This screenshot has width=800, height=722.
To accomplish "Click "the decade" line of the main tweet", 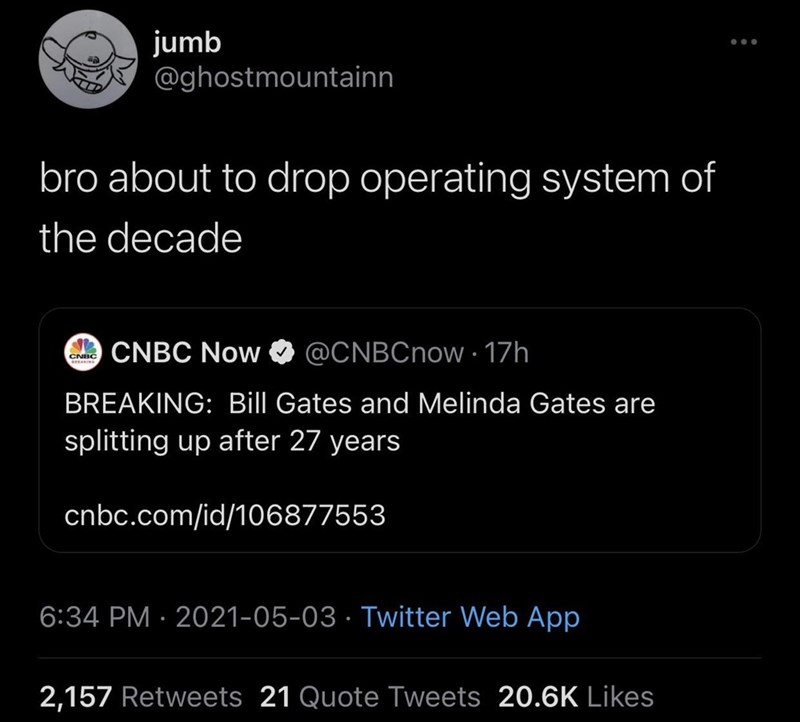I will click(x=140, y=237).
